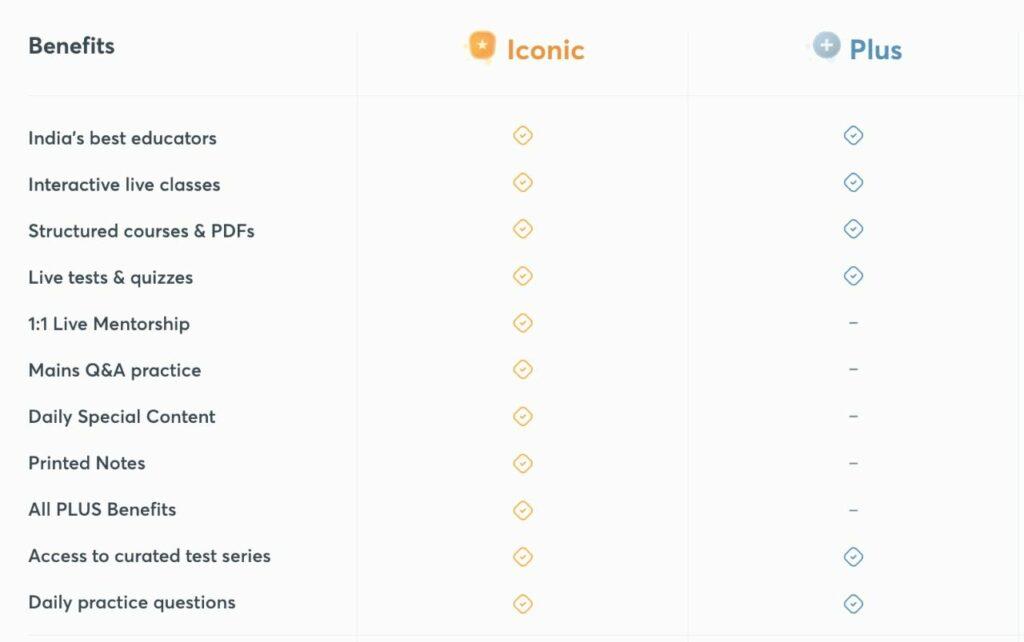Click Iconic checkmark for Mains Q&A practice
This screenshot has height=642, width=1024.
click(522, 370)
